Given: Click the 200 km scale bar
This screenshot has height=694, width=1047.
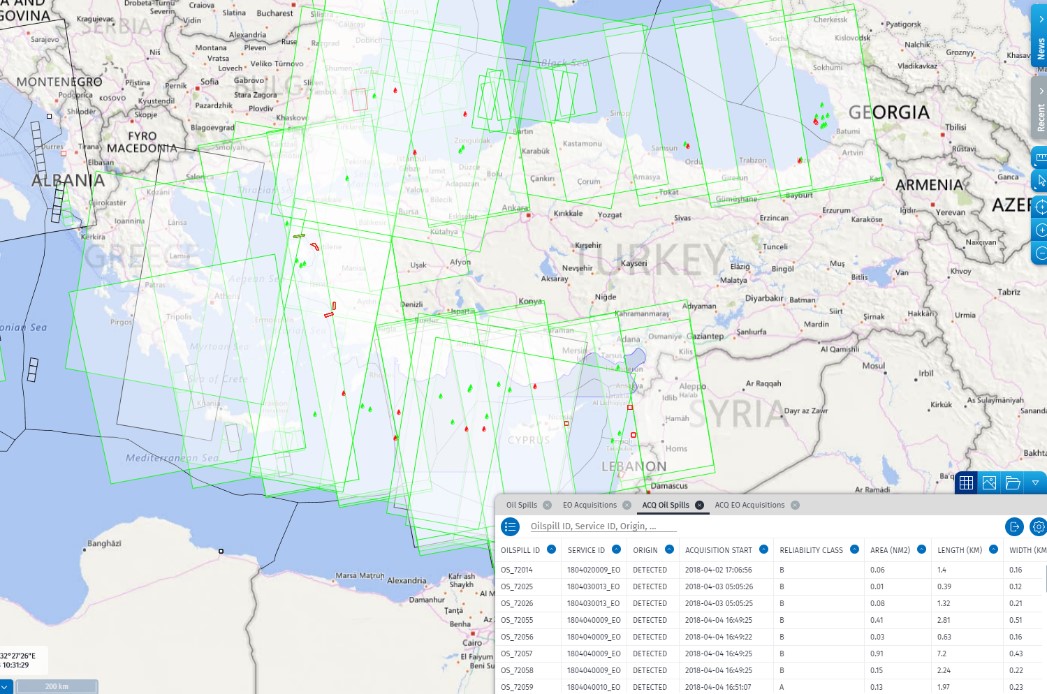Looking at the screenshot, I should coord(57,686).
